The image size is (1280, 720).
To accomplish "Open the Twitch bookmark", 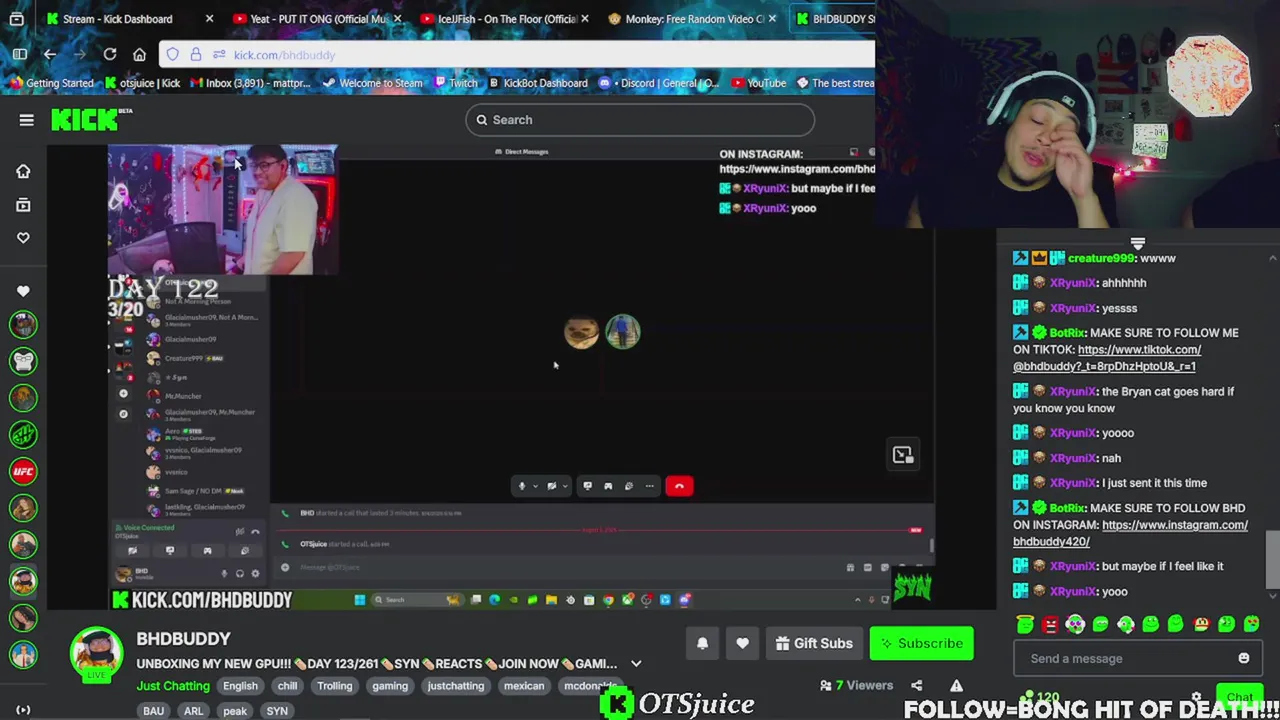I will pyautogui.click(x=455, y=83).
